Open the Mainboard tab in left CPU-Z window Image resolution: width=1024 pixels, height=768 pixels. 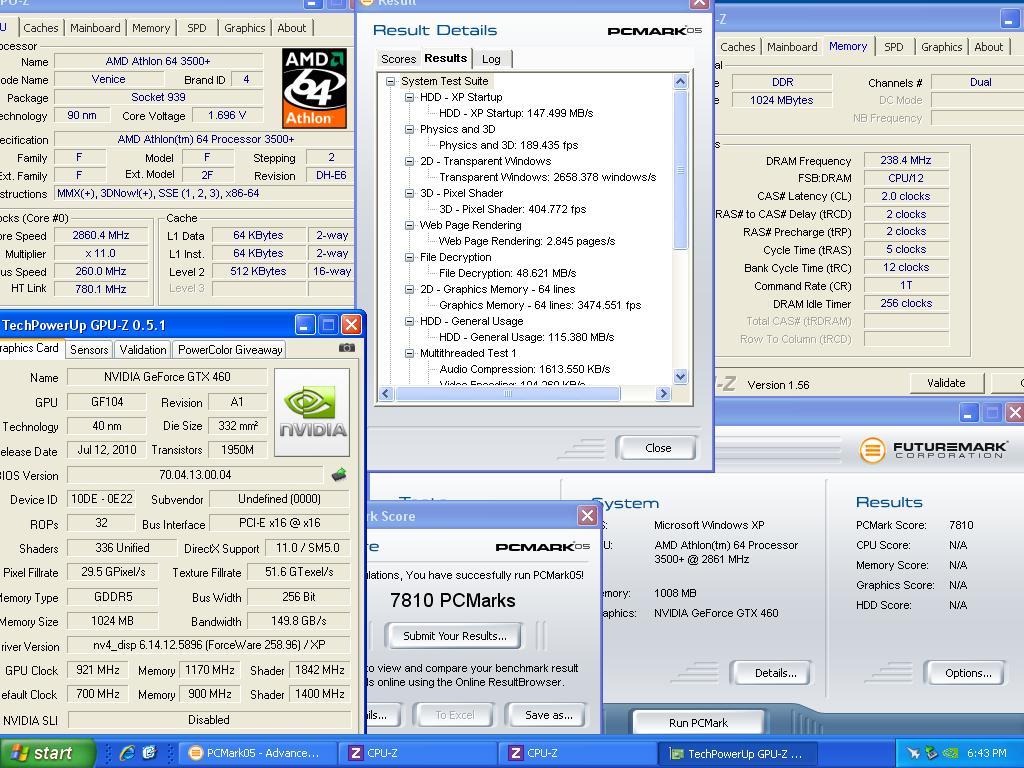tap(95, 28)
